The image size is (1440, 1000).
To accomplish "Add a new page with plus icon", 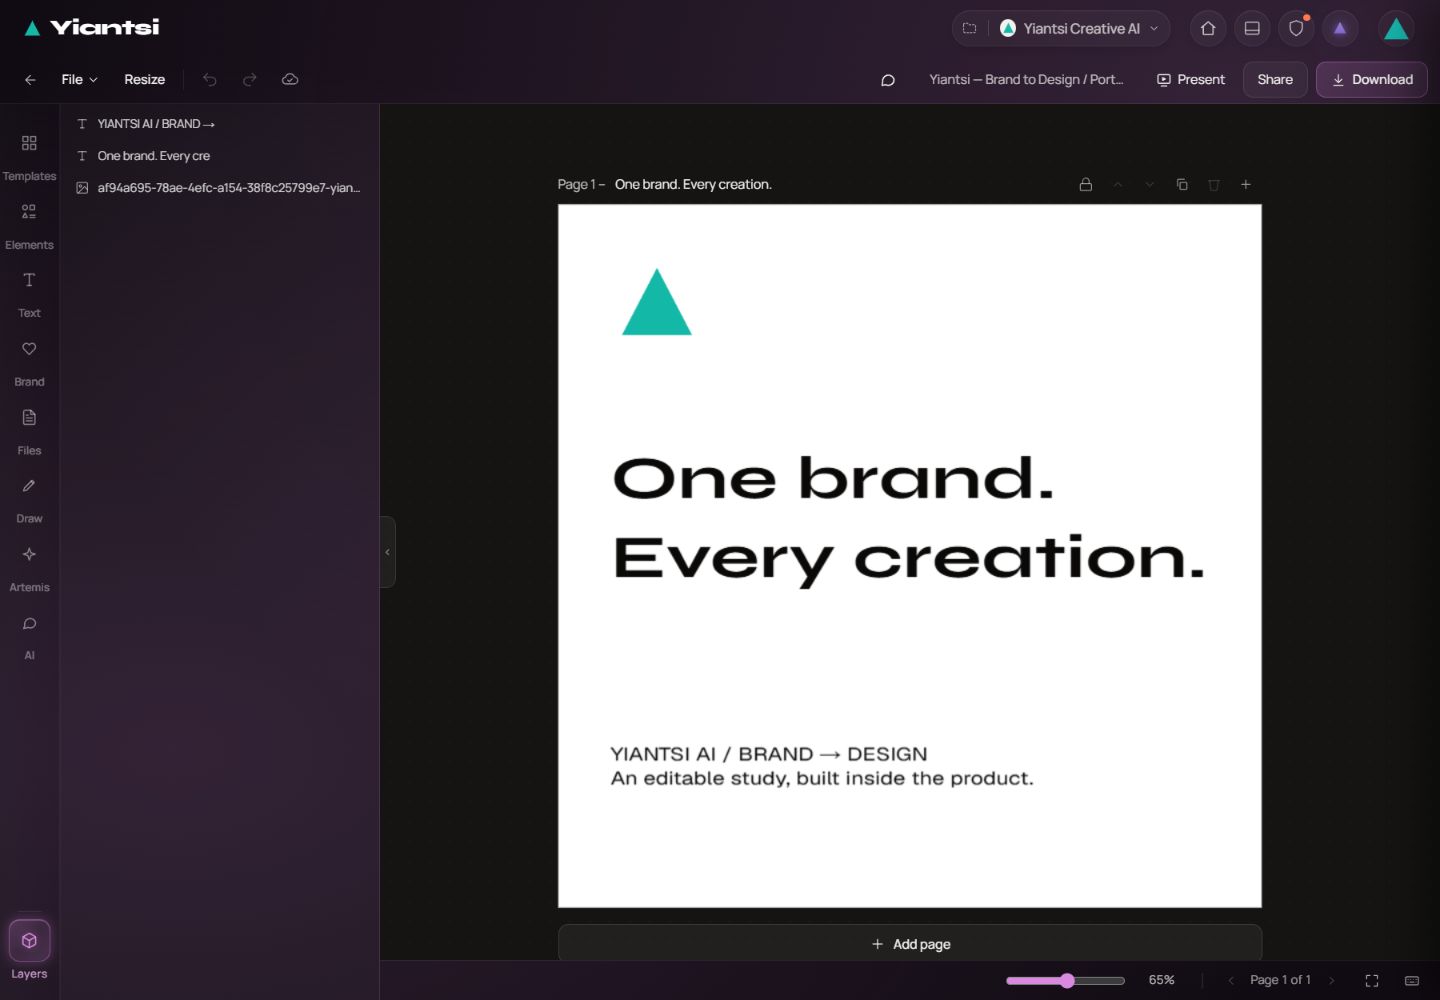I will pyautogui.click(x=1246, y=185).
